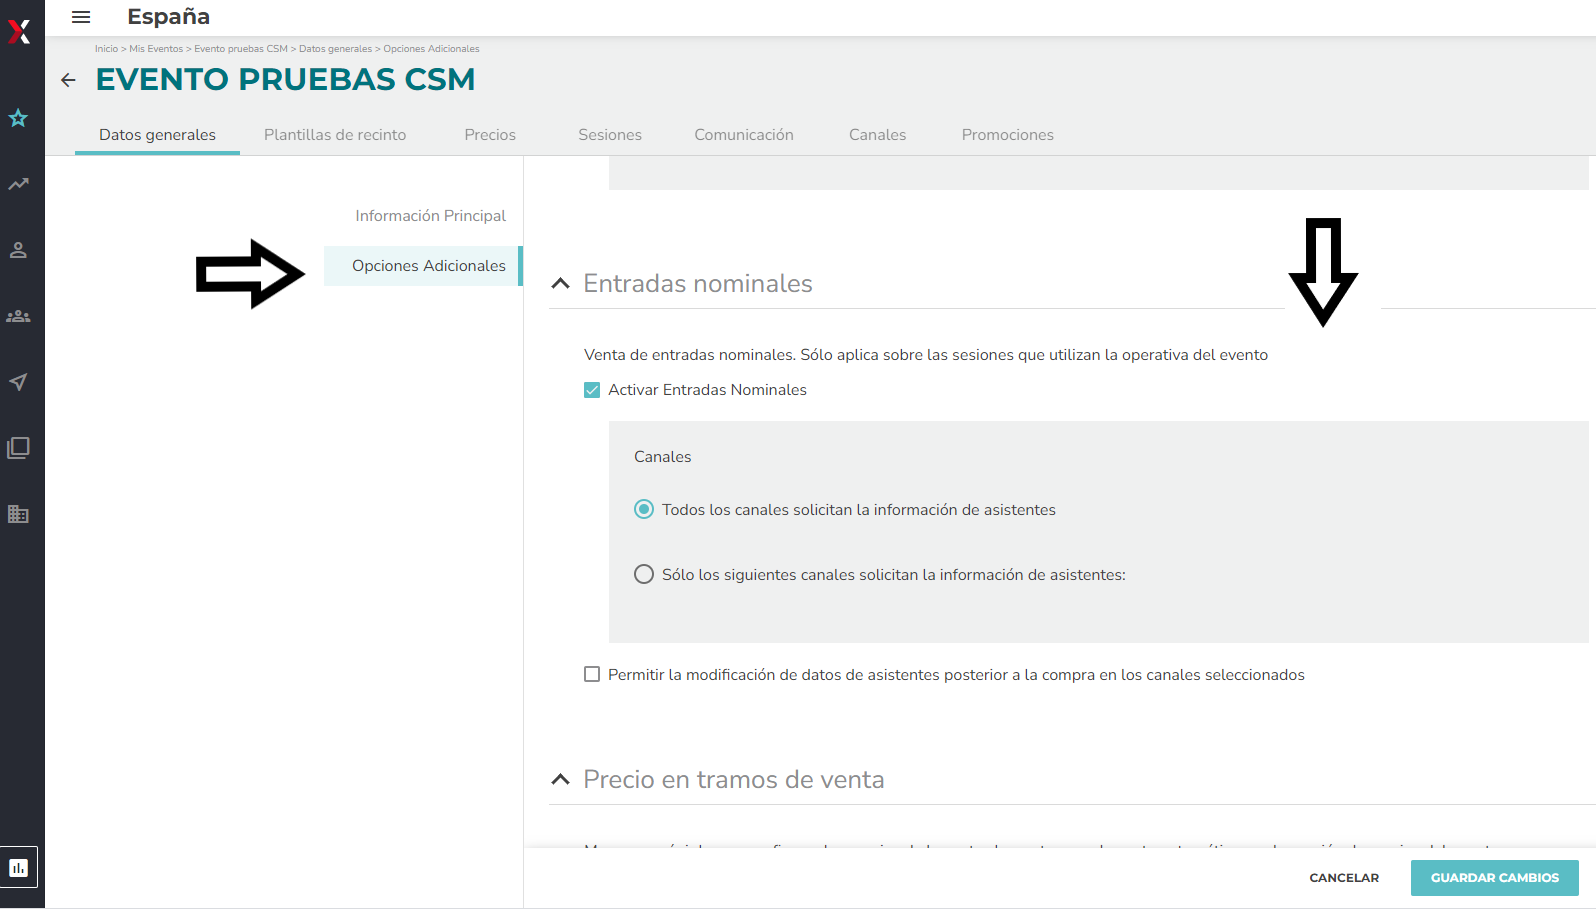The image size is (1596, 909).
Task: Open the Sesiones tab
Action: (x=610, y=135)
